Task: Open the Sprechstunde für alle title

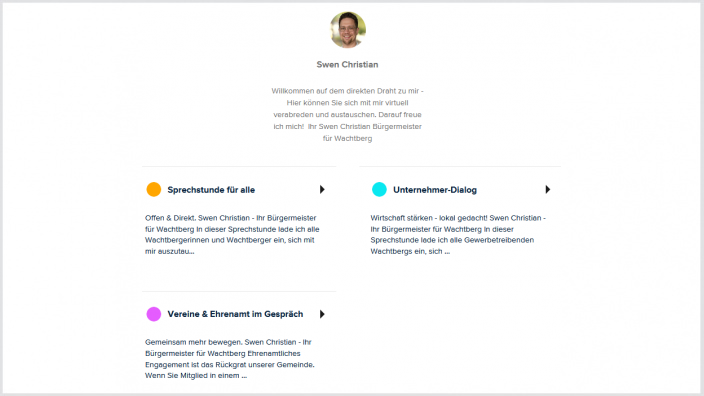Action: [x=211, y=190]
